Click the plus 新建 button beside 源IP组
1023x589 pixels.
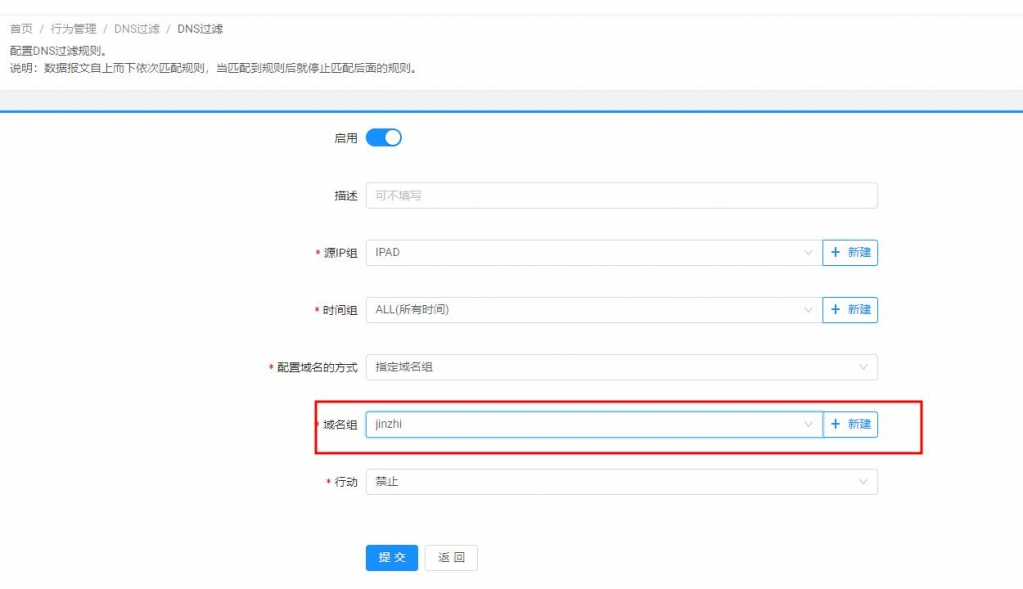[x=850, y=253]
